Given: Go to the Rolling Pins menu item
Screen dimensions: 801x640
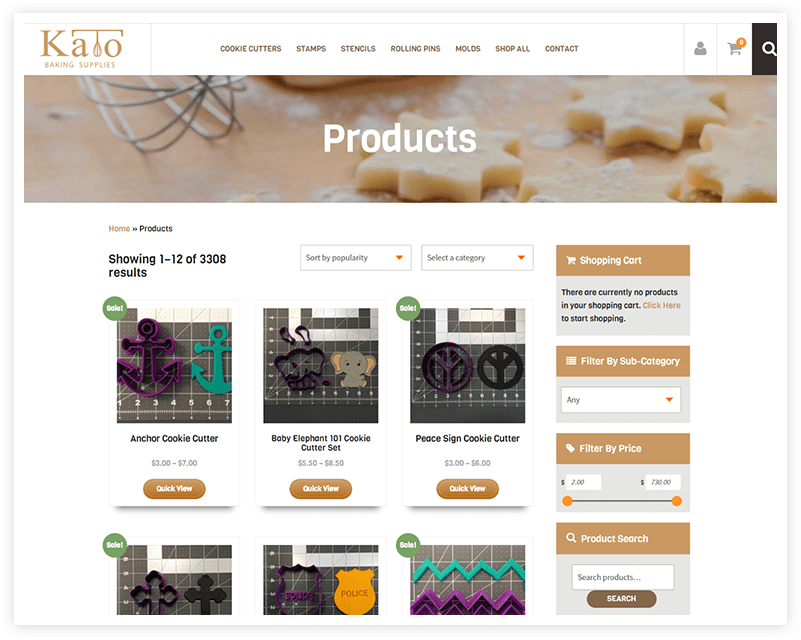Looking at the screenshot, I should 415,49.
